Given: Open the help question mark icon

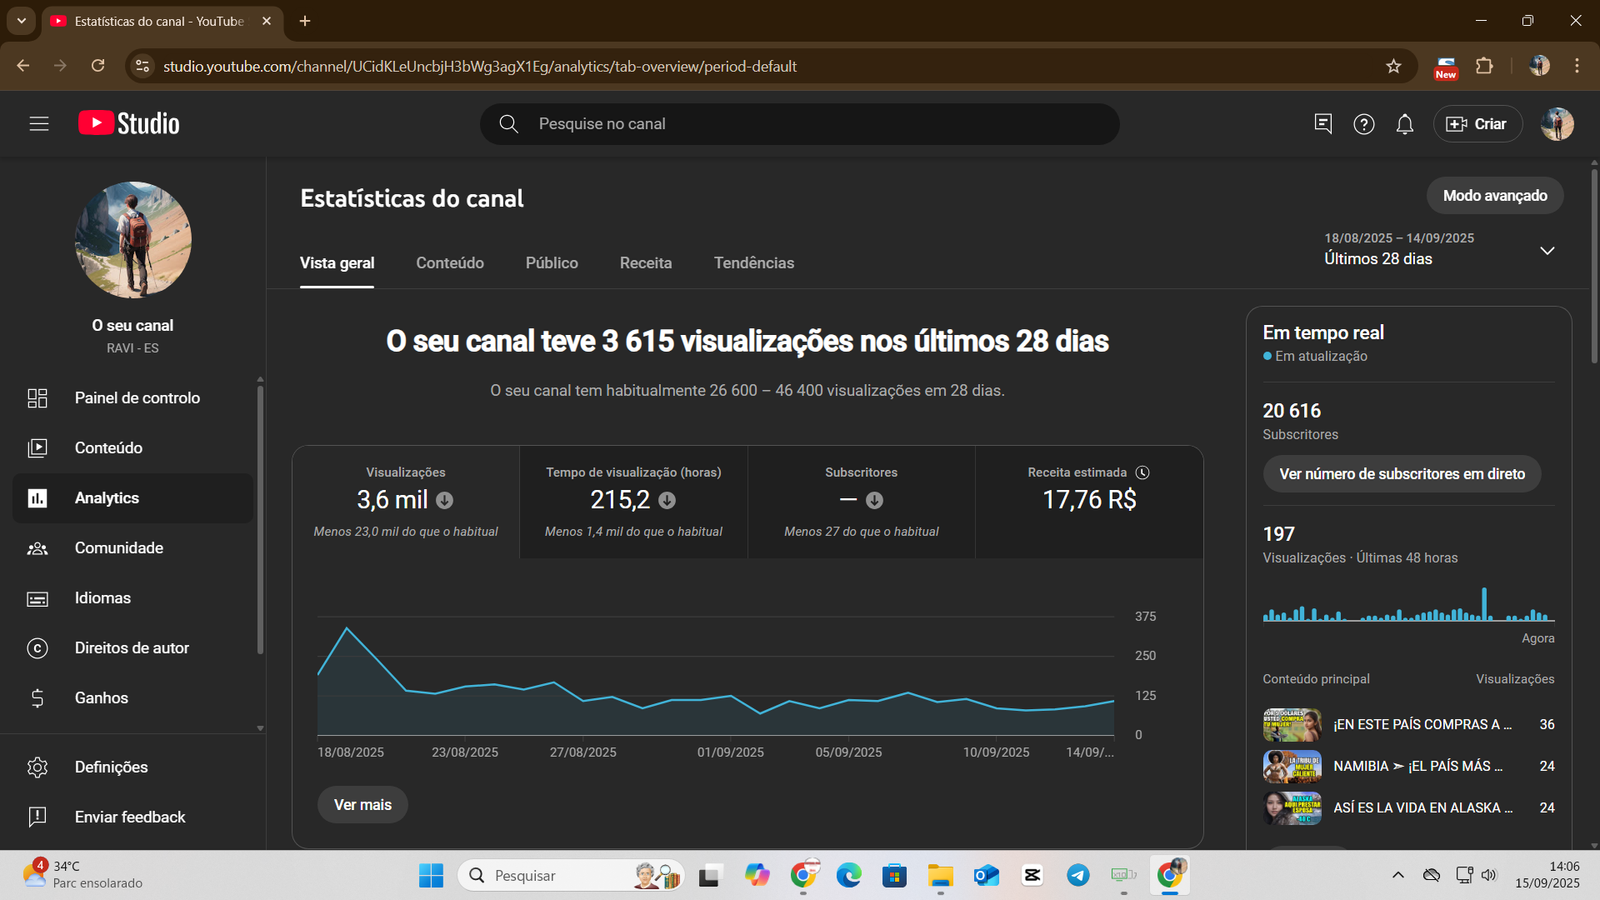Looking at the screenshot, I should [x=1363, y=124].
